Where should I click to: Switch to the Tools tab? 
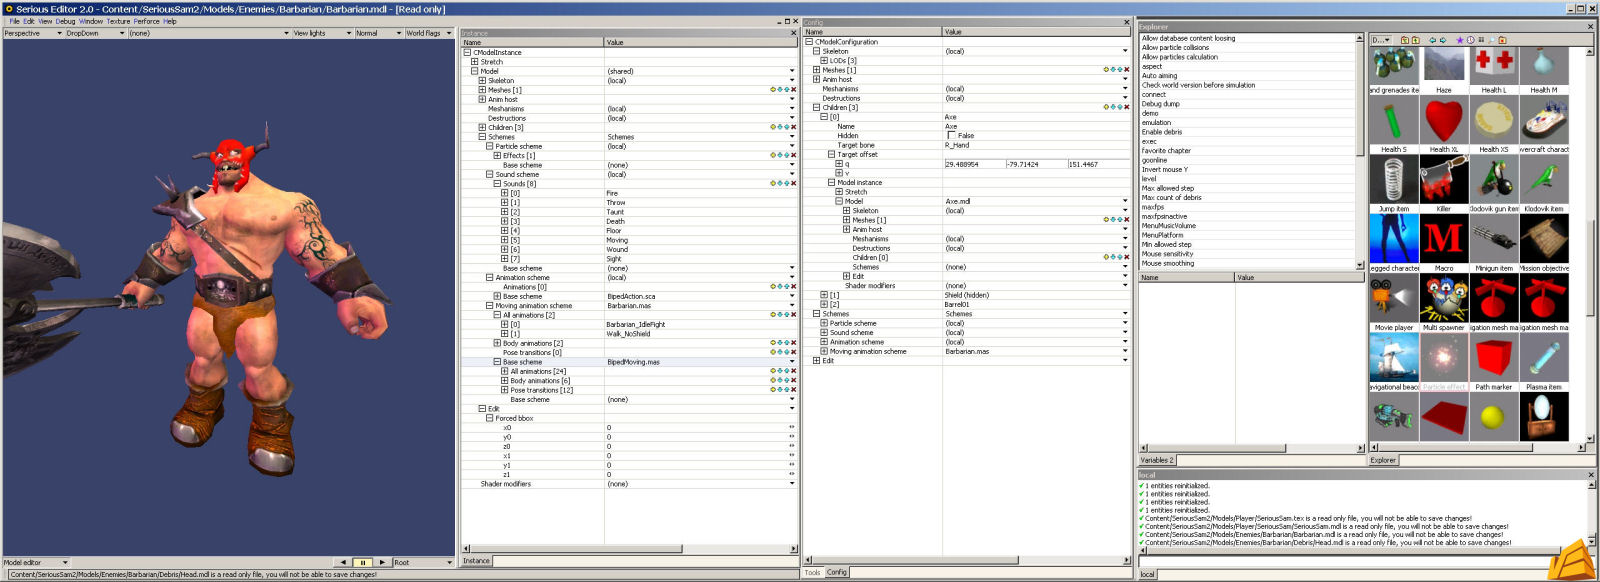tap(813, 573)
